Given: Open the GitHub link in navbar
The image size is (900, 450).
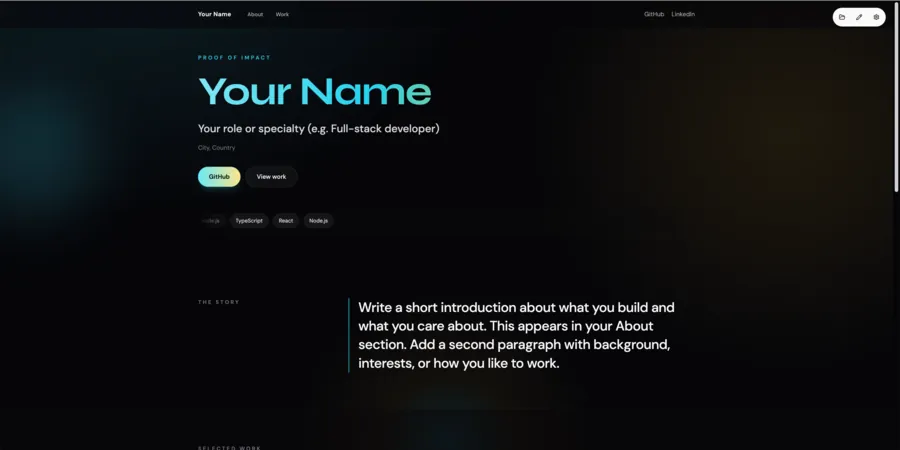Looking at the screenshot, I should (654, 14).
